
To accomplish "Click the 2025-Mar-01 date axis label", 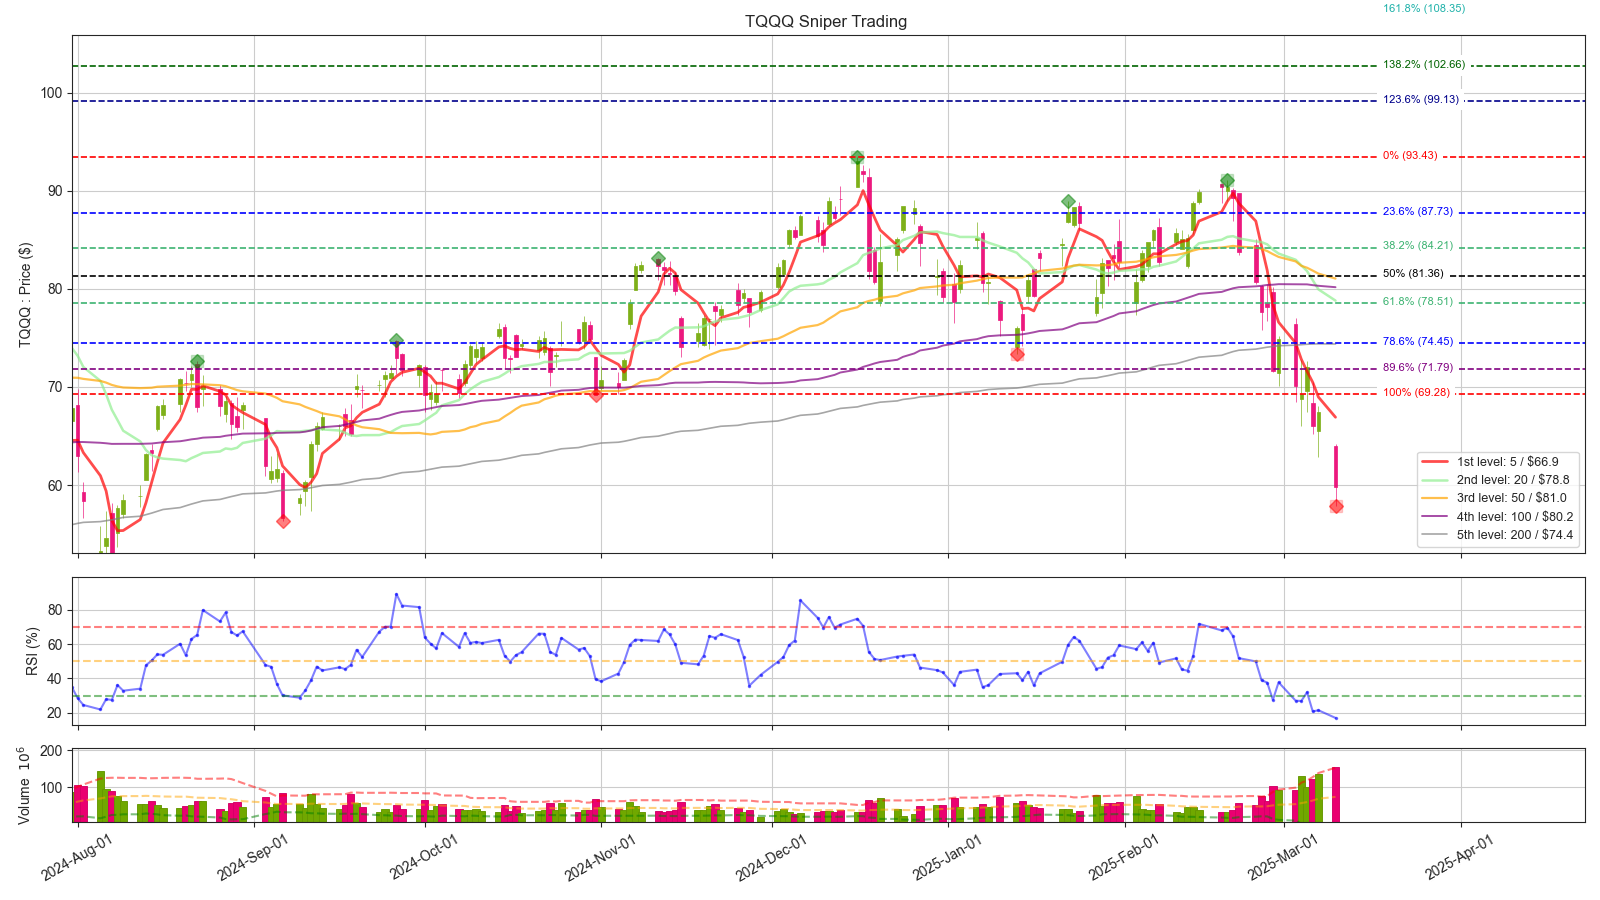I will click(x=1283, y=858).
